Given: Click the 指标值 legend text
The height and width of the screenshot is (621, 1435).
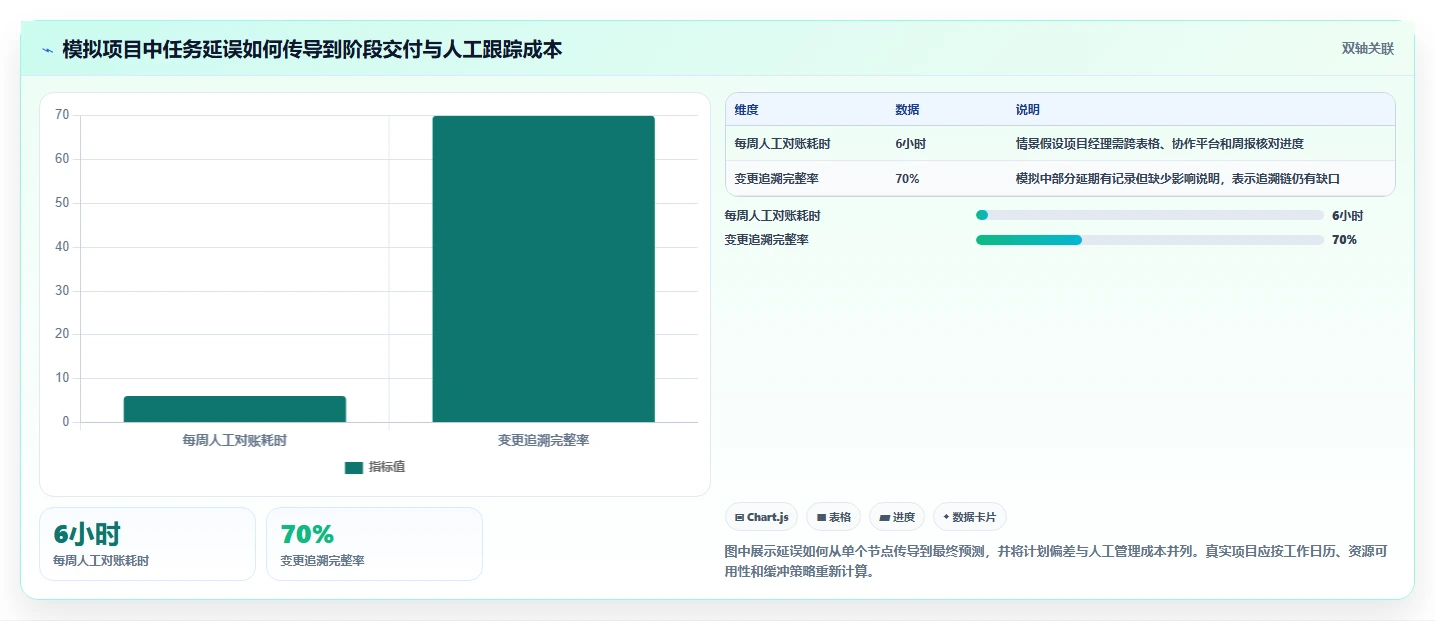Looking at the screenshot, I should pos(387,467).
